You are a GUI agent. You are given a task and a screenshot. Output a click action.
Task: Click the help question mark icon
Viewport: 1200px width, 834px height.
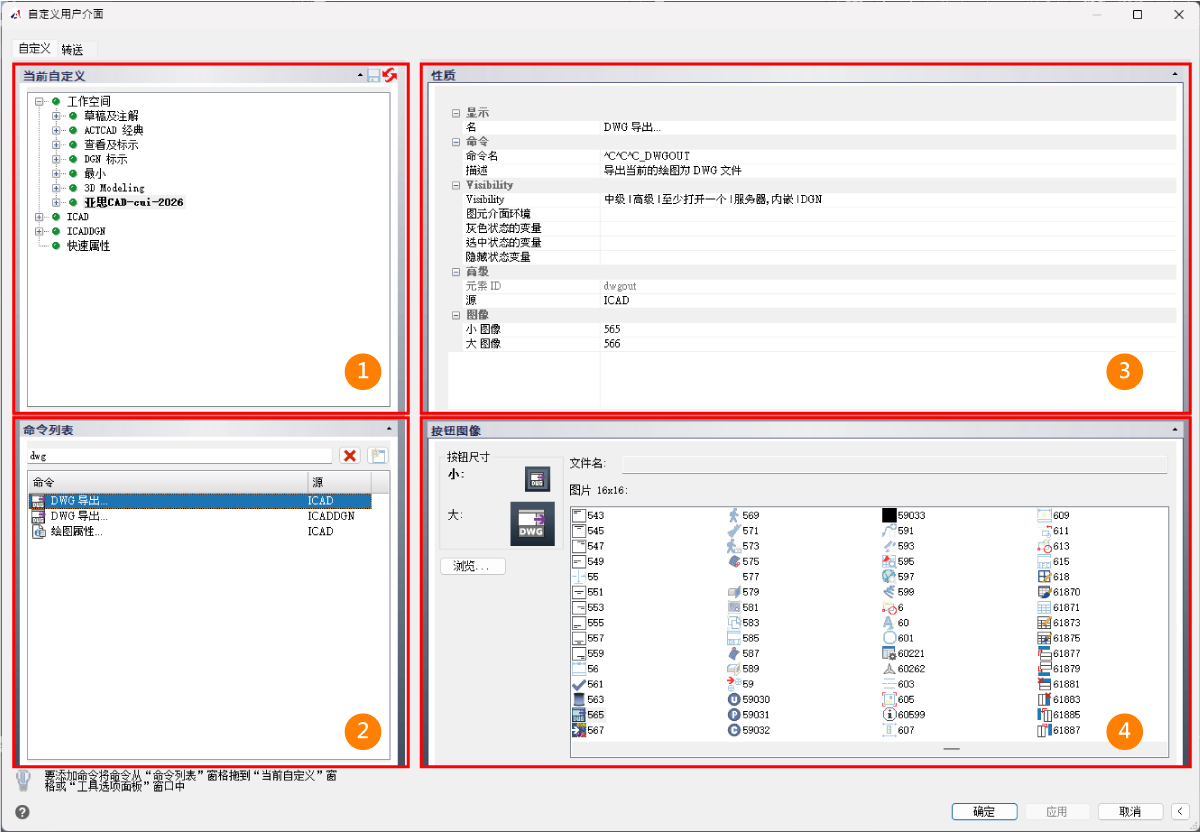click(x=22, y=811)
